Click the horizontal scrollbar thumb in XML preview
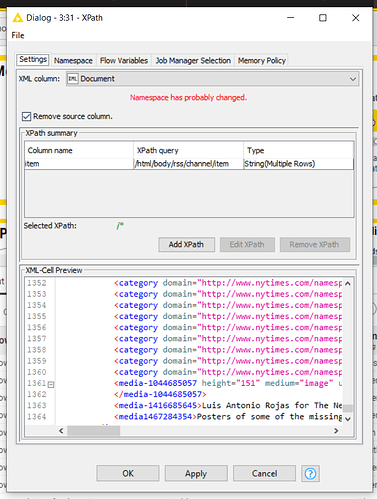The width and height of the screenshot is (377, 499). coord(94,431)
